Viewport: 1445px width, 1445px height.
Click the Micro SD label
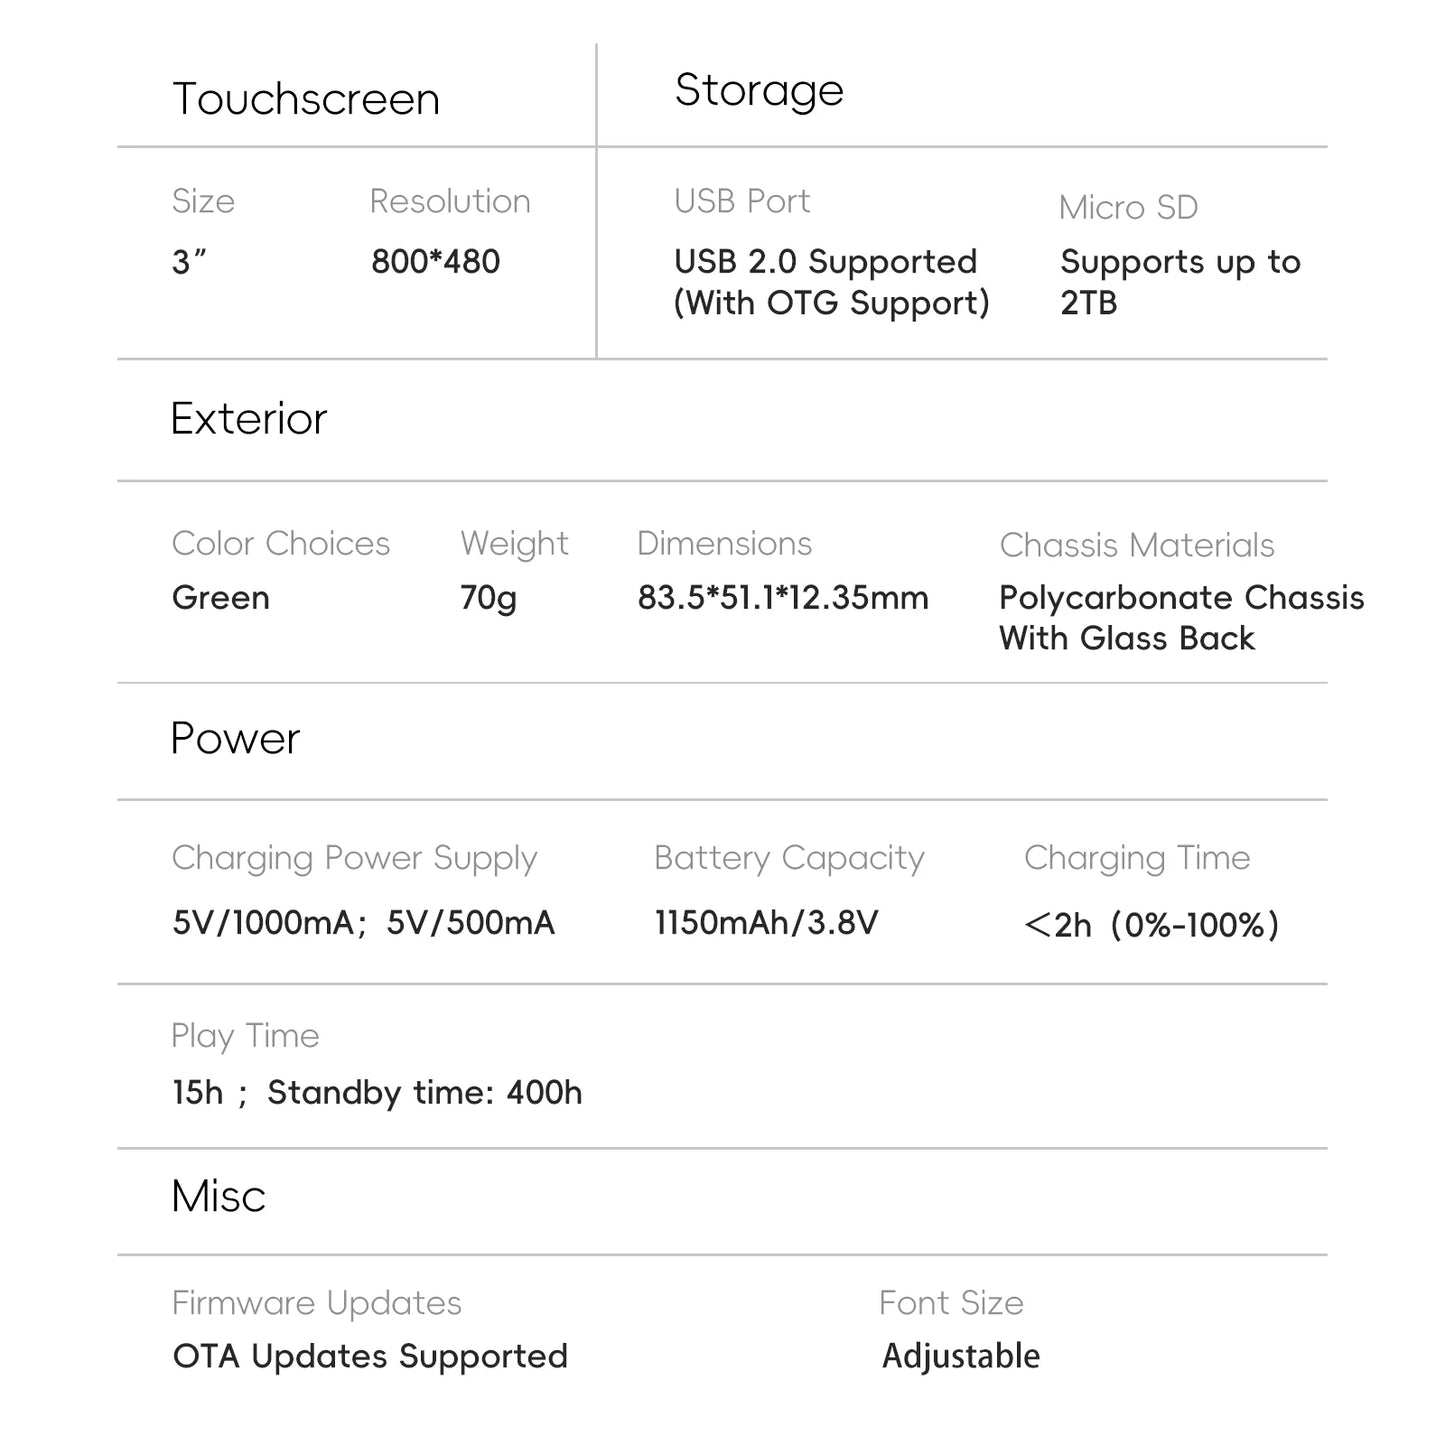[1129, 207]
